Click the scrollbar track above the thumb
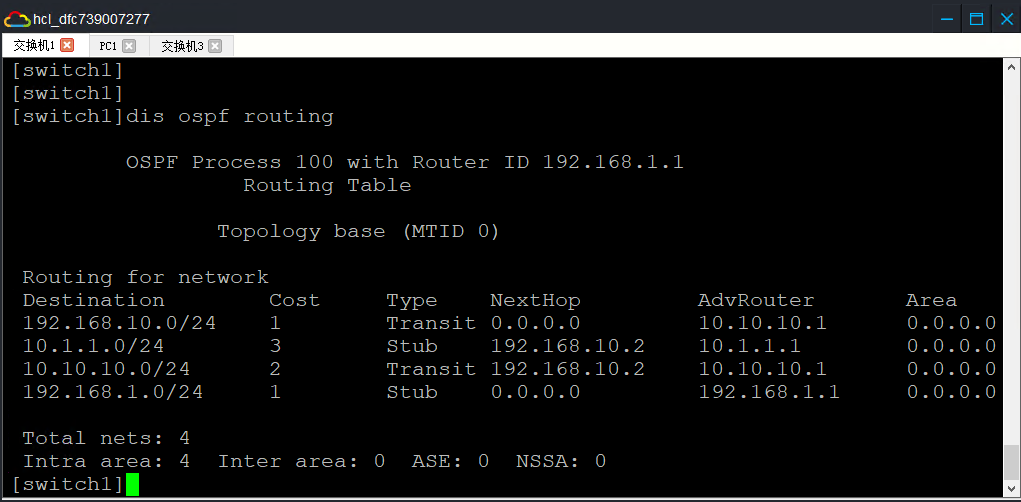Screen dimensions: 1021x502 coord(1011,250)
